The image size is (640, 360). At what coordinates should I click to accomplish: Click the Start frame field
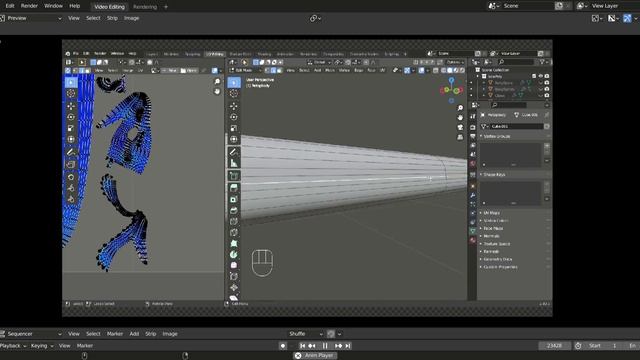[603, 346]
